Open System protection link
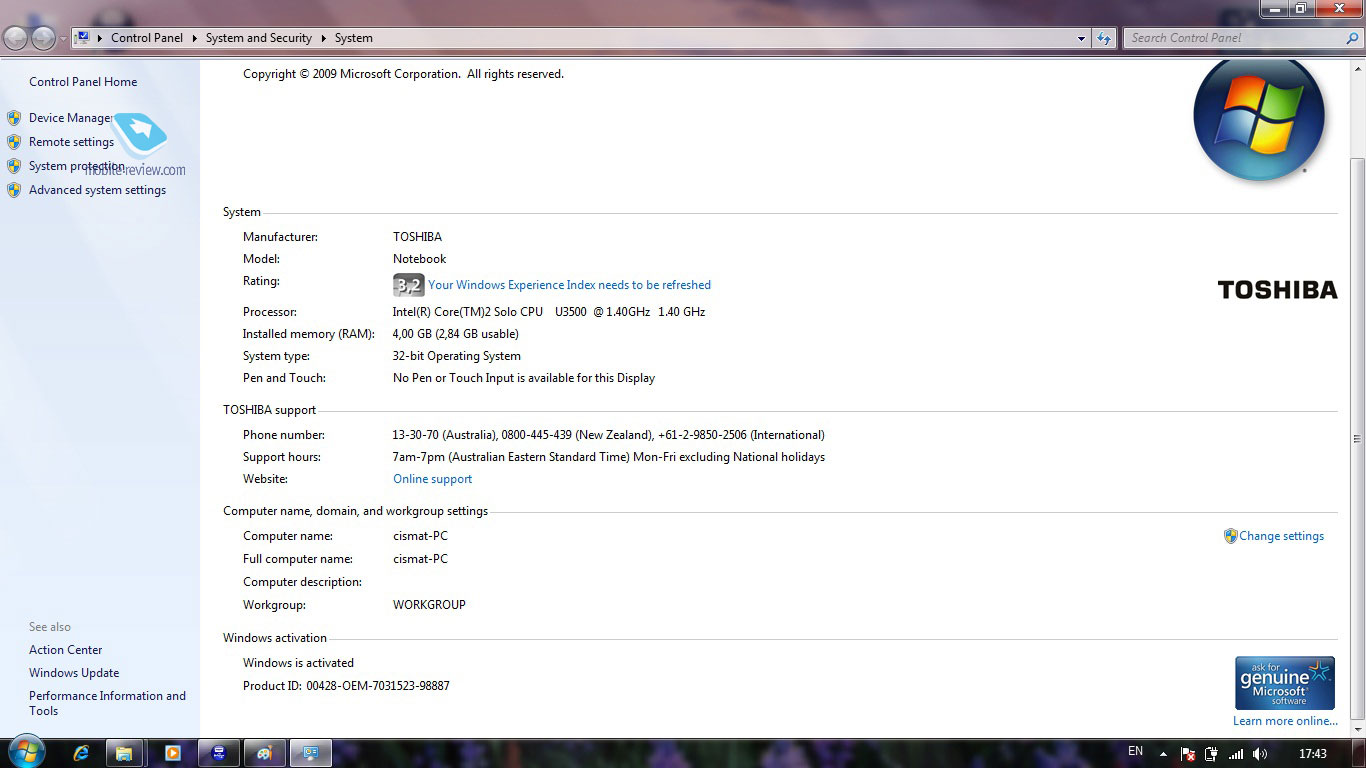 point(77,166)
